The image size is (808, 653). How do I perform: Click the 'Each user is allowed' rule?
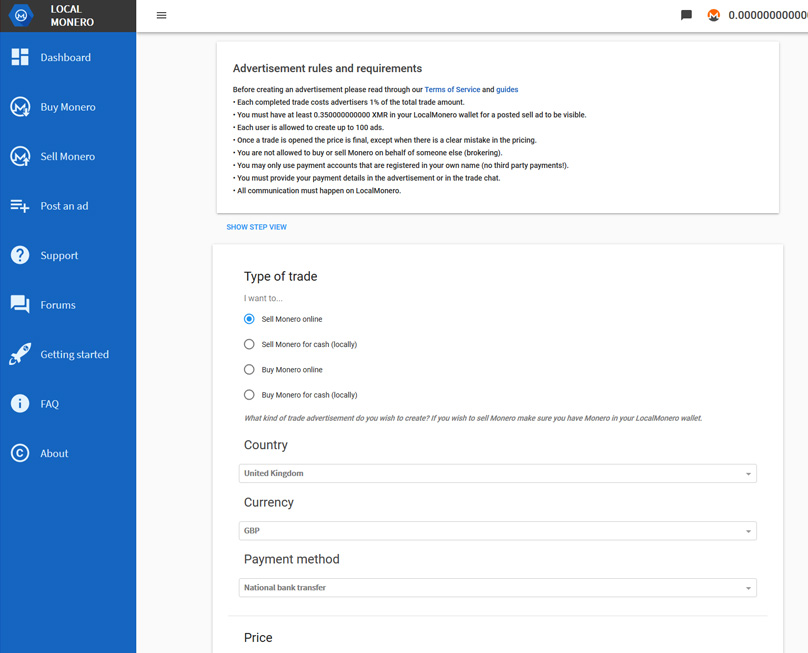(x=308, y=127)
